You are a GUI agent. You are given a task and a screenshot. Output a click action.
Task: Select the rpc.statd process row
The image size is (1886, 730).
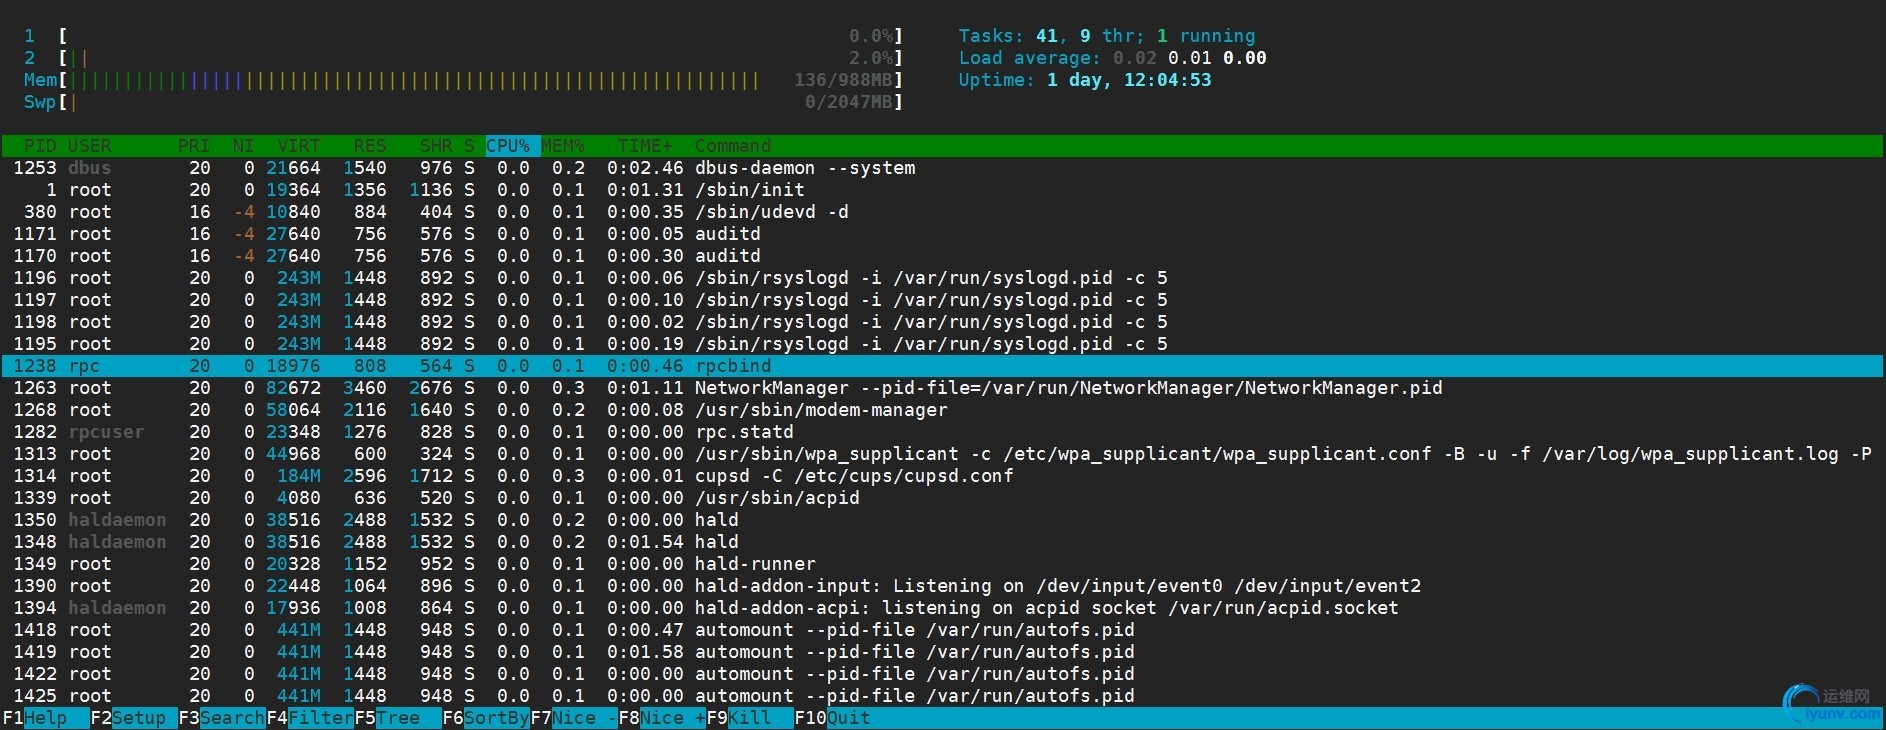point(943,432)
